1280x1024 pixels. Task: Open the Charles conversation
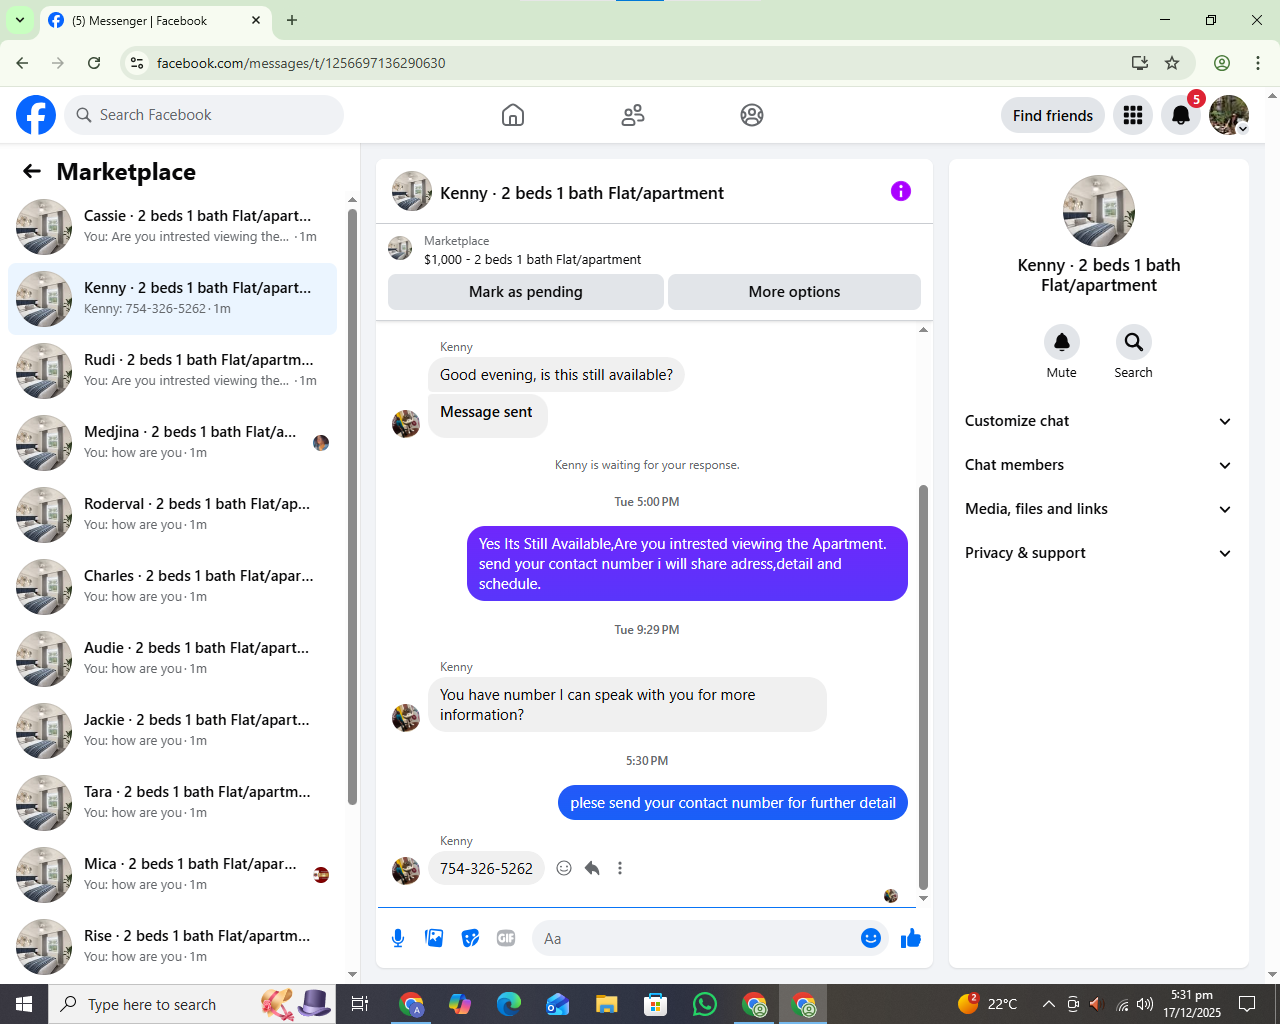[172, 587]
